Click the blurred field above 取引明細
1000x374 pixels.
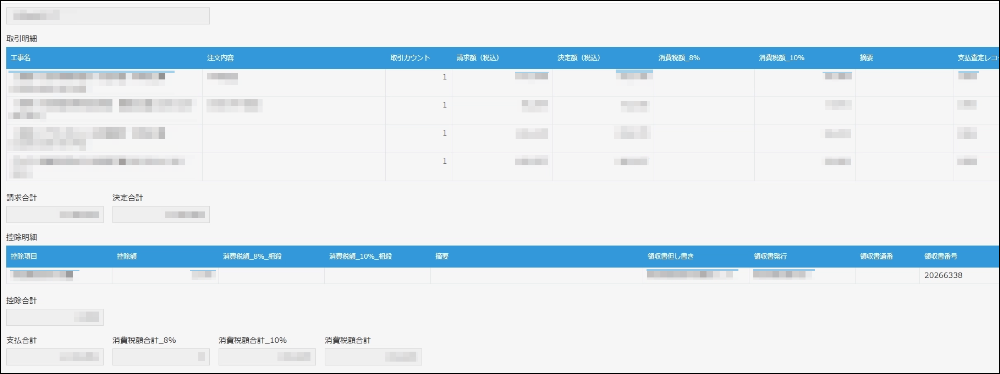point(108,16)
